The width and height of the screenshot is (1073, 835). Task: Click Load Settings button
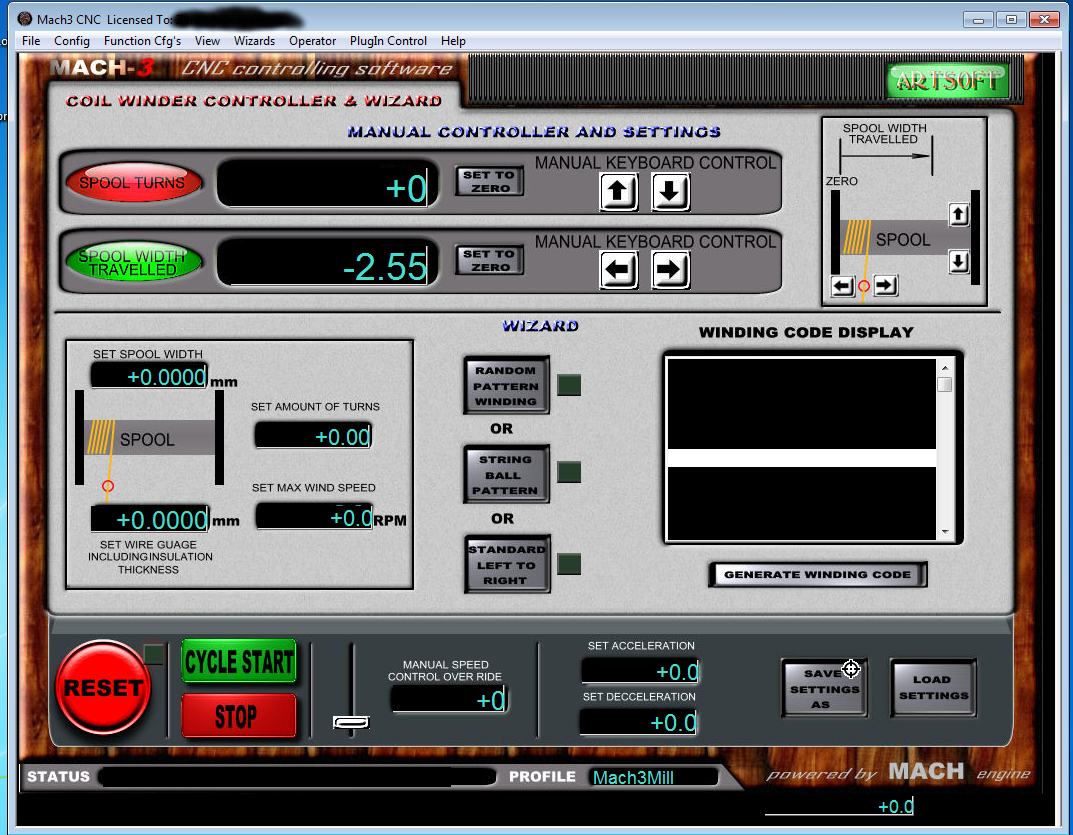pos(934,689)
